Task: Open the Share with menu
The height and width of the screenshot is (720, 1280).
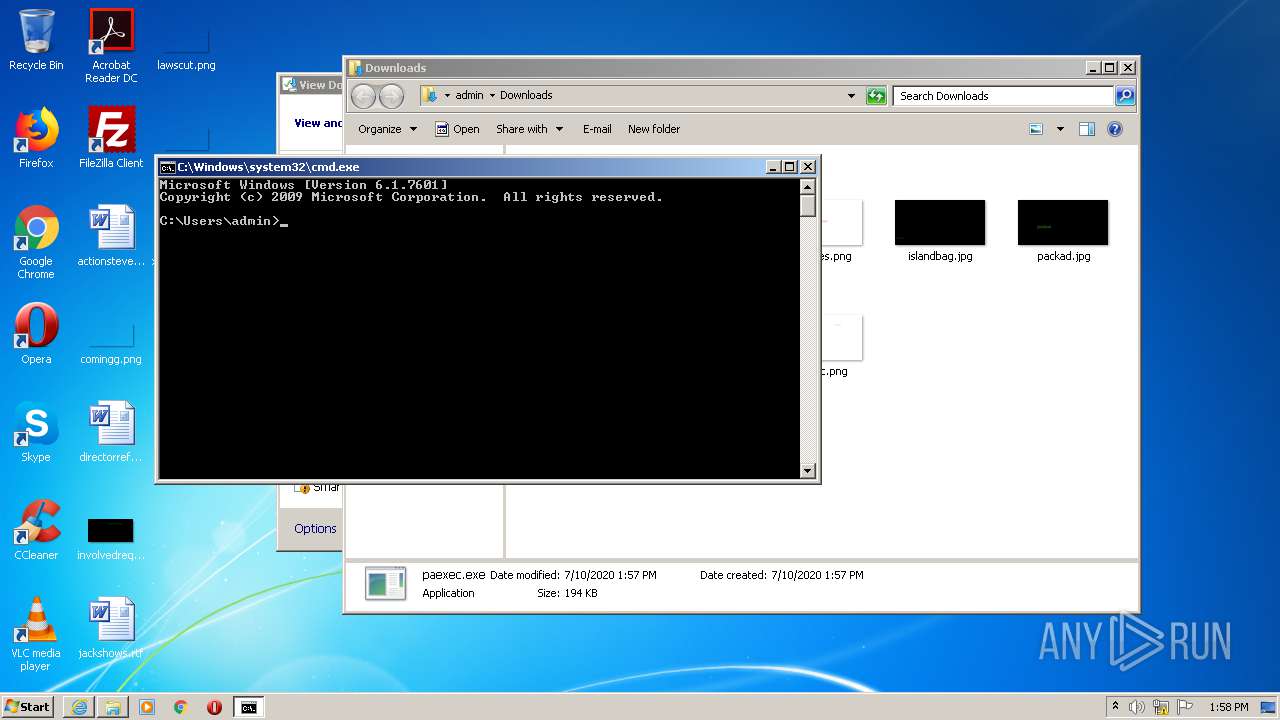Action: point(529,129)
